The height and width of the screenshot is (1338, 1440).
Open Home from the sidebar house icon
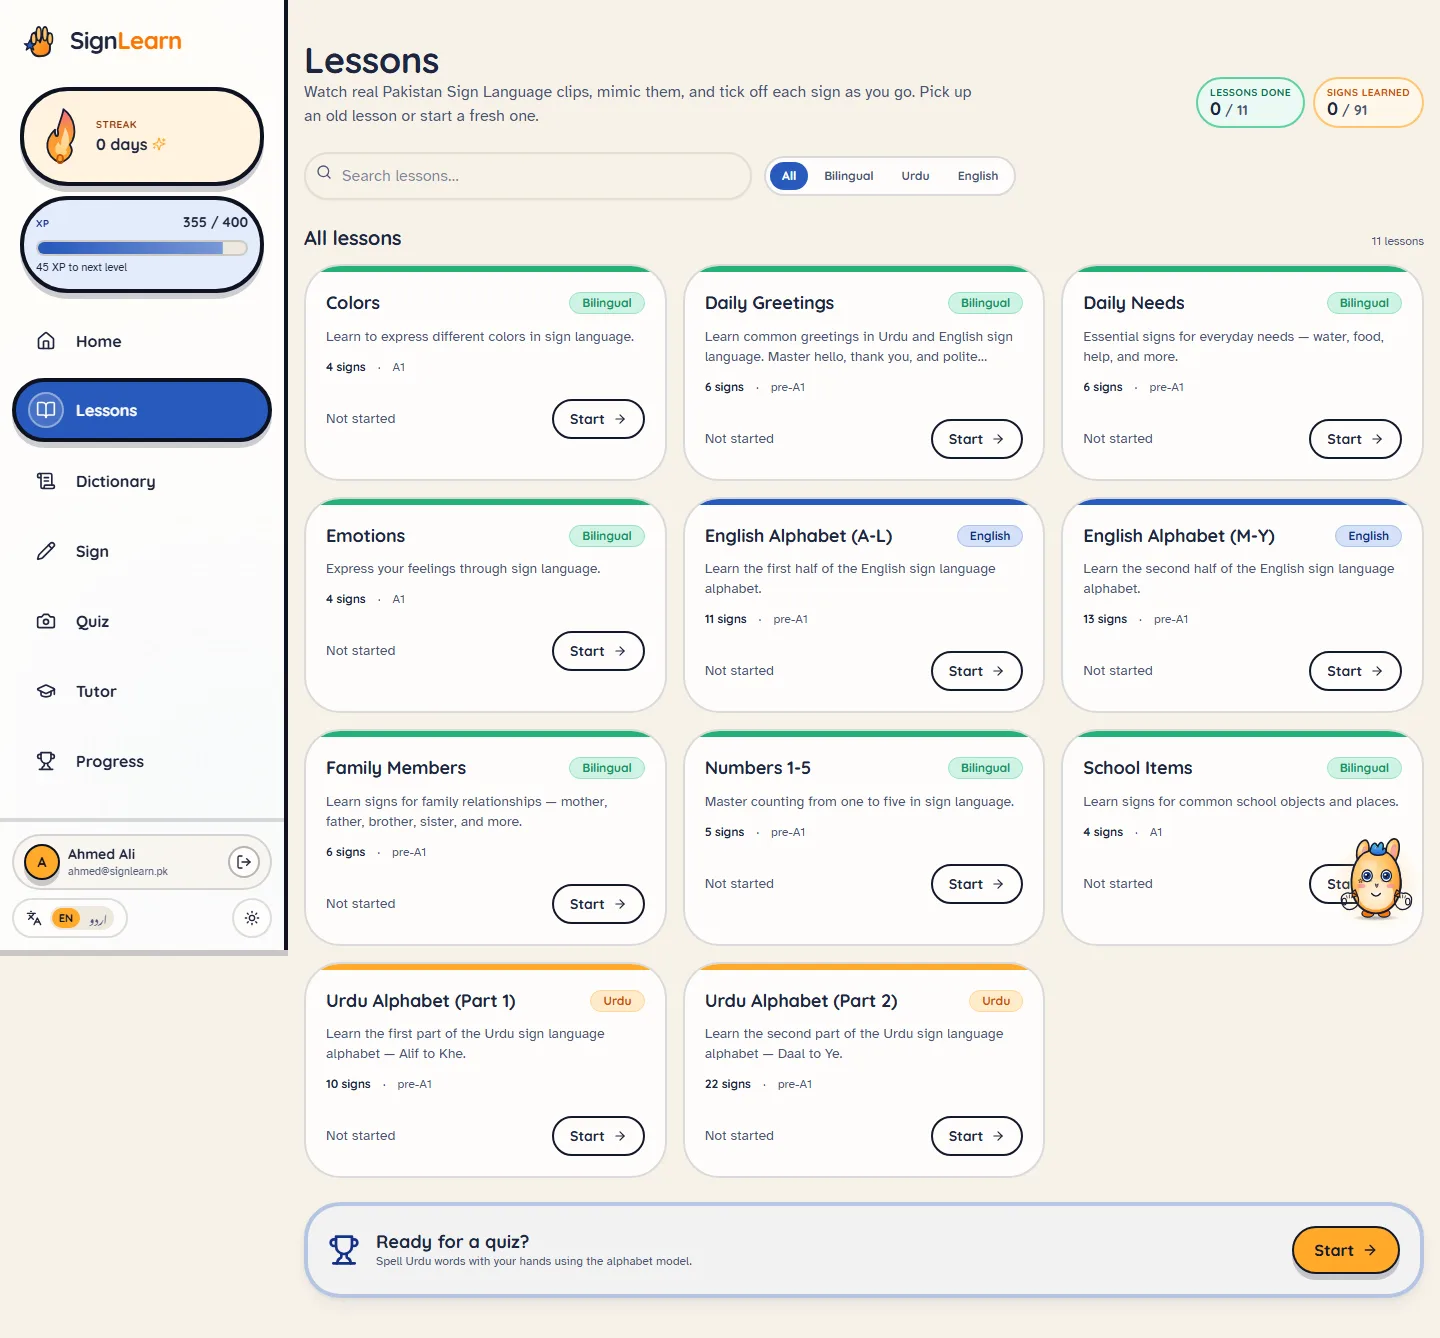(46, 341)
